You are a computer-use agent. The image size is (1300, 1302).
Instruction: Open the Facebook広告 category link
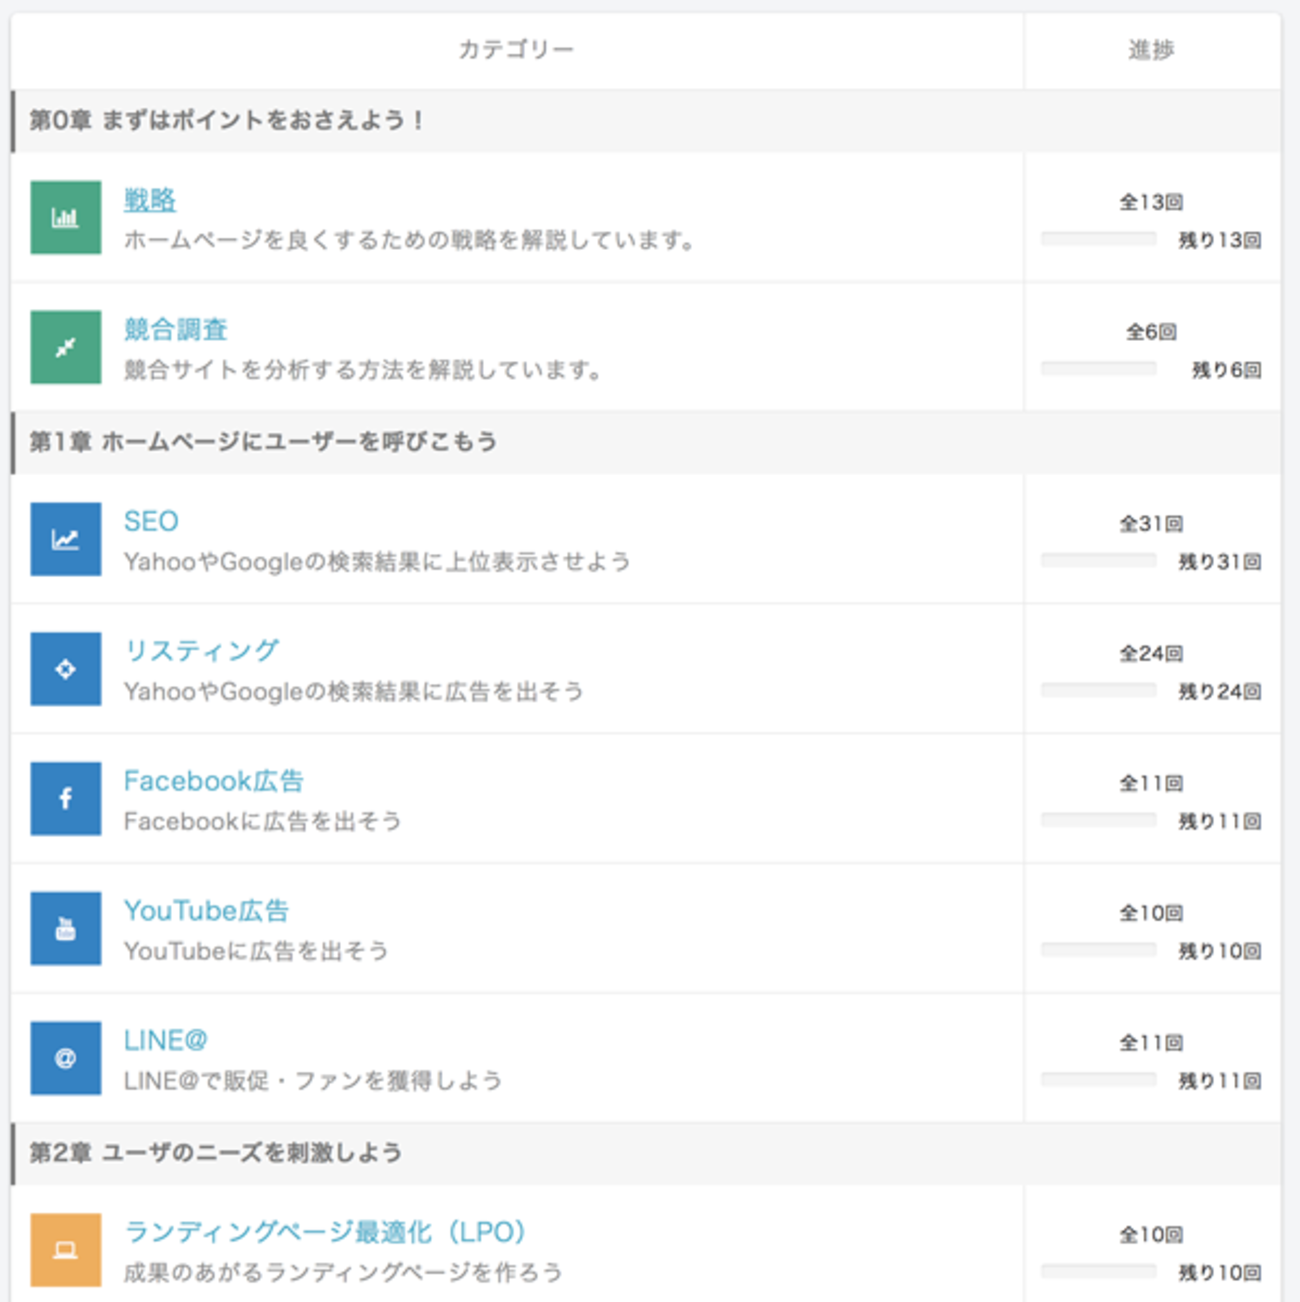tap(213, 781)
